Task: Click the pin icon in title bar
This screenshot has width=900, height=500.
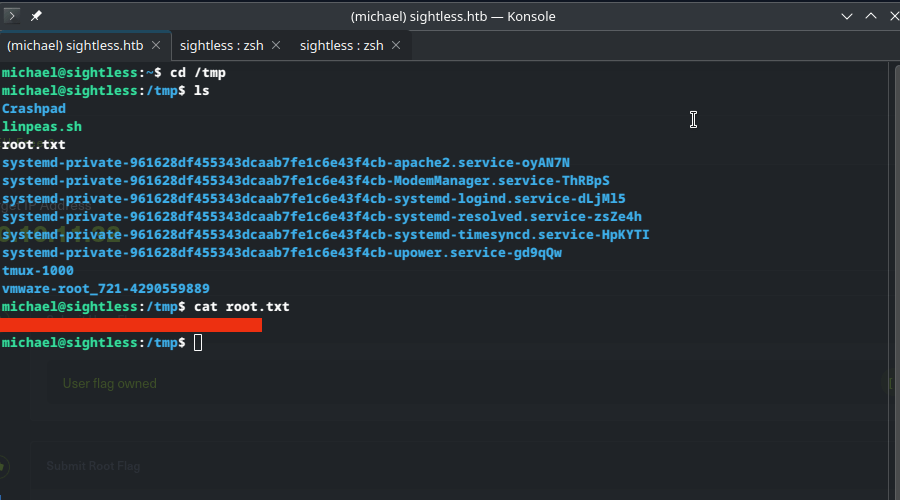Action: [37, 16]
